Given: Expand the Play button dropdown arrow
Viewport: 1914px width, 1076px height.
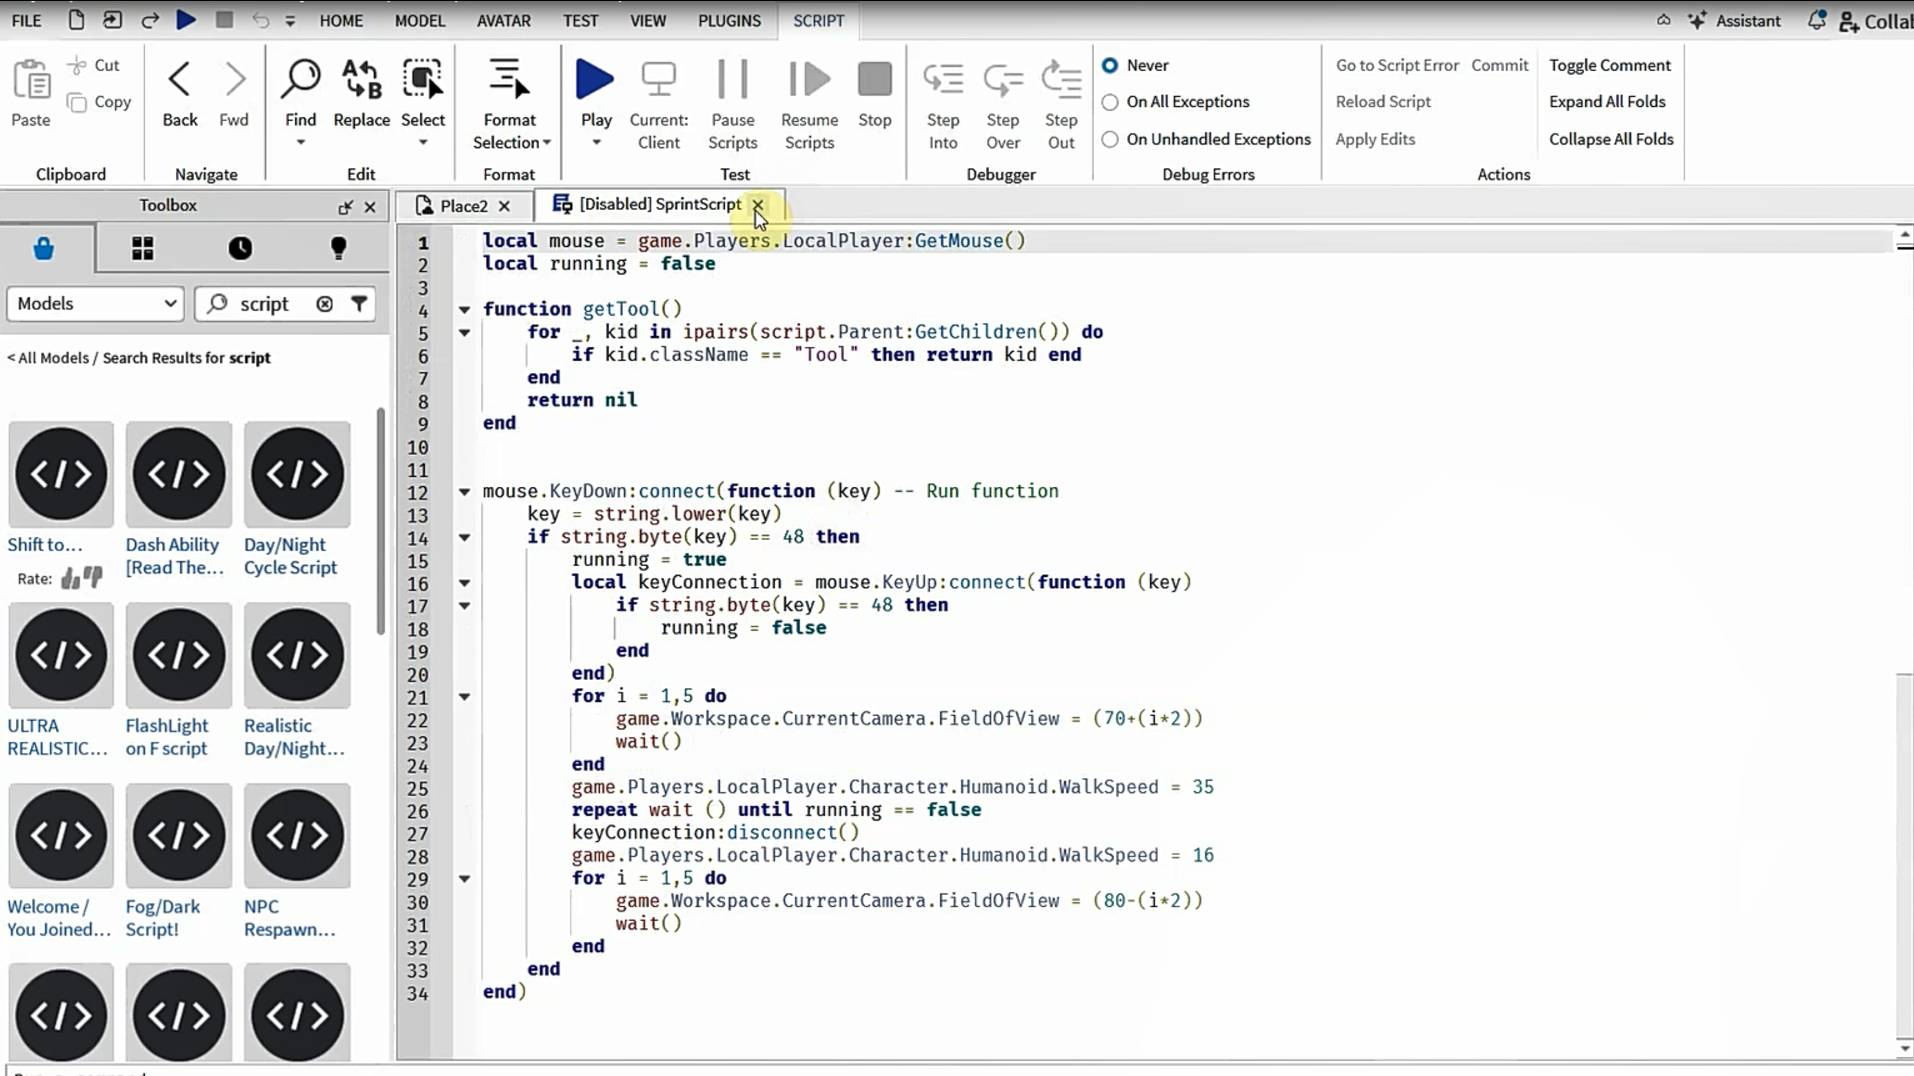Looking at the screenshot, I should pos(596,143).
